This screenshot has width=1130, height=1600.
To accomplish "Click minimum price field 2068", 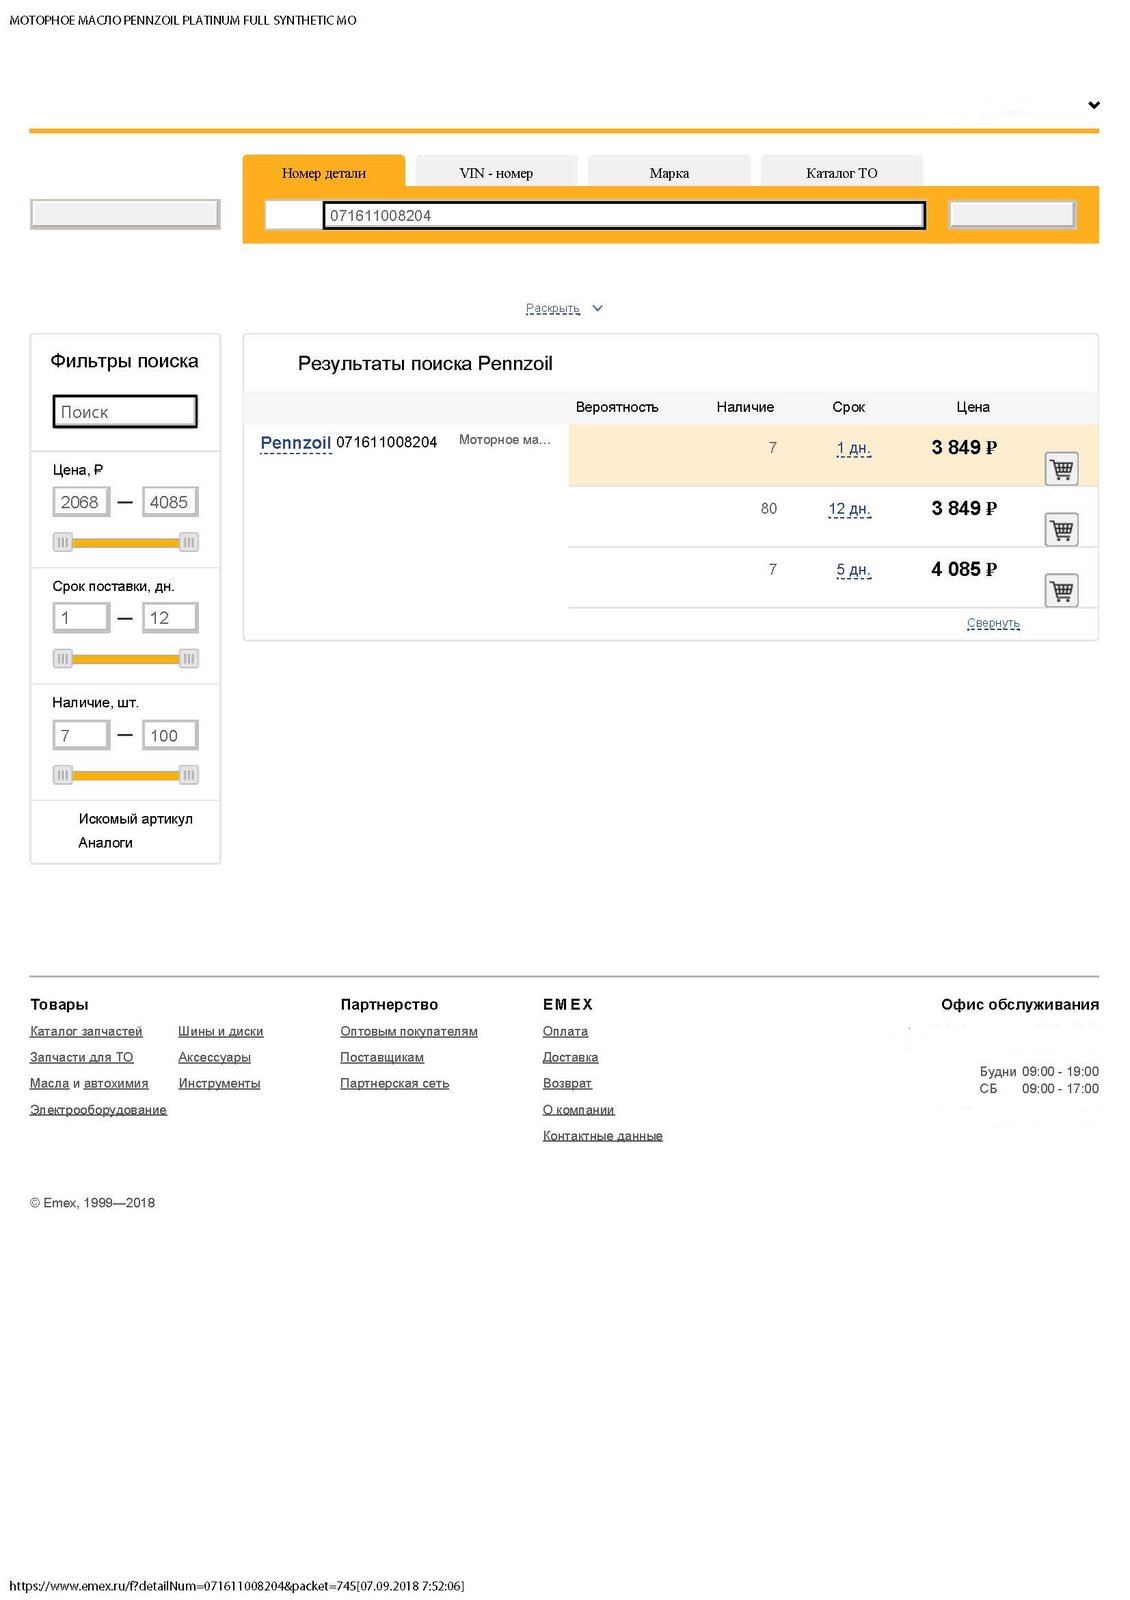I will pos(81,502).
